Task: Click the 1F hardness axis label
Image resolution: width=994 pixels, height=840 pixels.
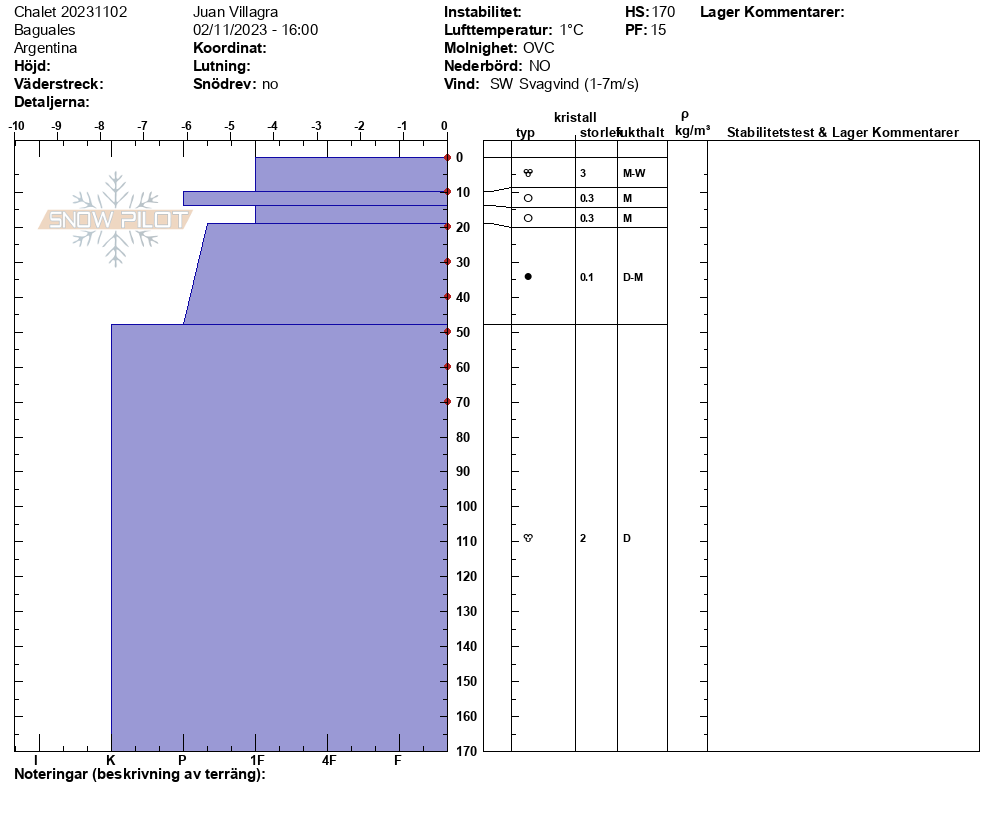Action: [257, 760]
